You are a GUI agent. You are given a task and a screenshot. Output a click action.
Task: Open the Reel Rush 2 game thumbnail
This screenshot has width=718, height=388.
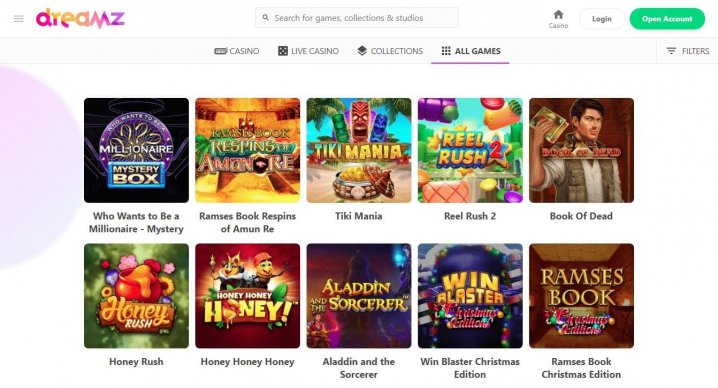[470, 150]
